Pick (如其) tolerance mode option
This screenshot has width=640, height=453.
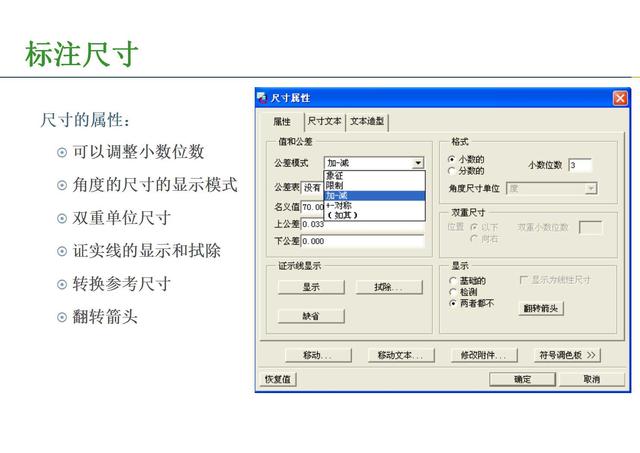(374, 215)
